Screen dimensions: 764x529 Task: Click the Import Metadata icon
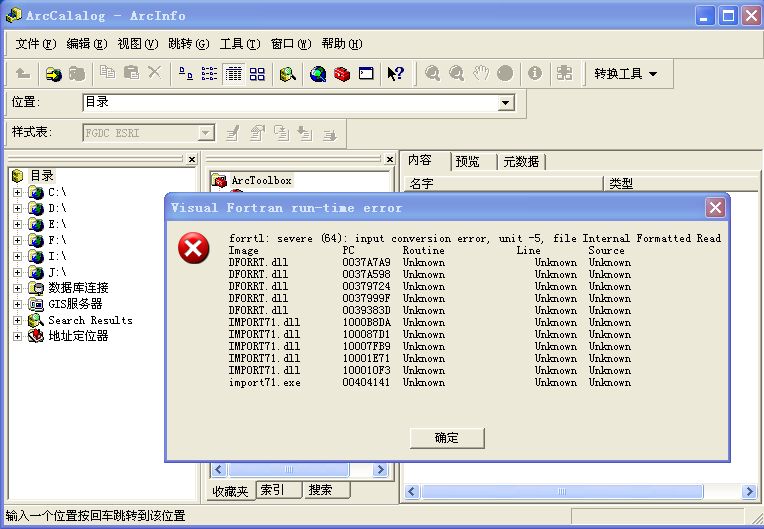[x=305, y=133]
